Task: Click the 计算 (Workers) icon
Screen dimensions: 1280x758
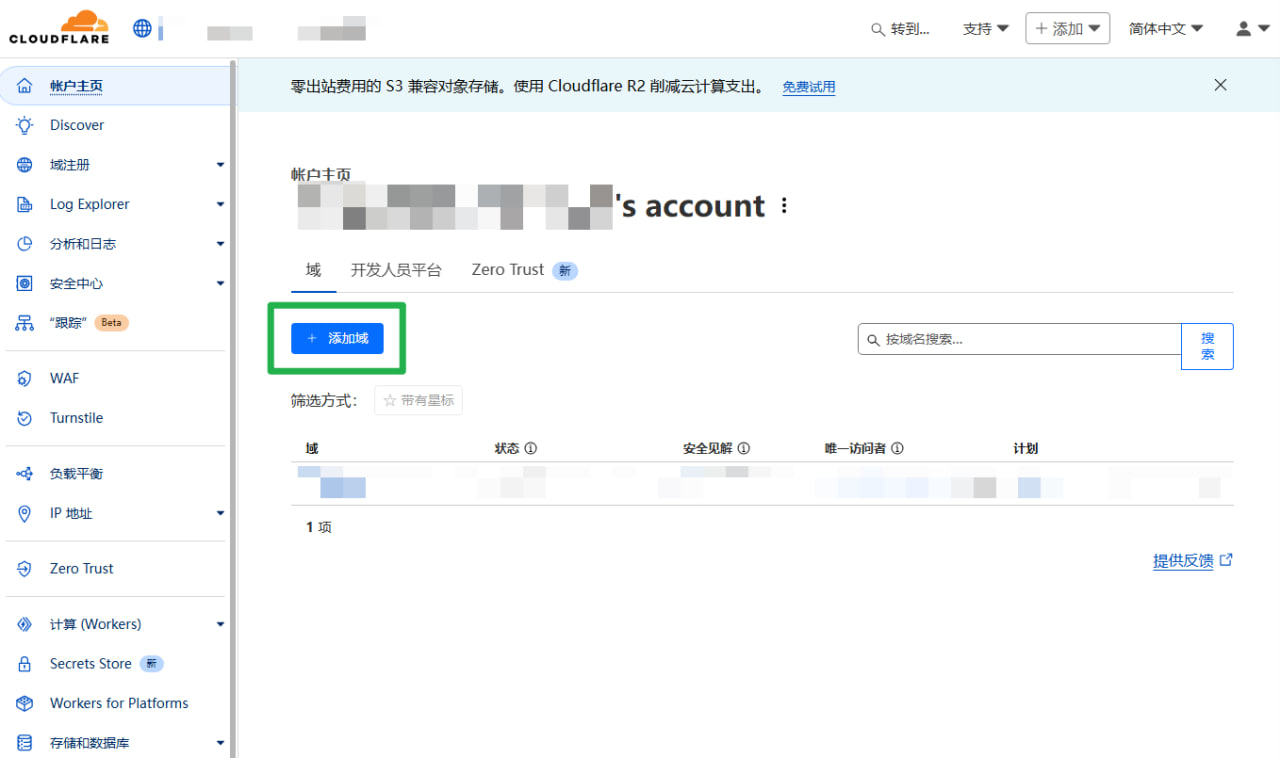Action: click(x=25, y=624)
